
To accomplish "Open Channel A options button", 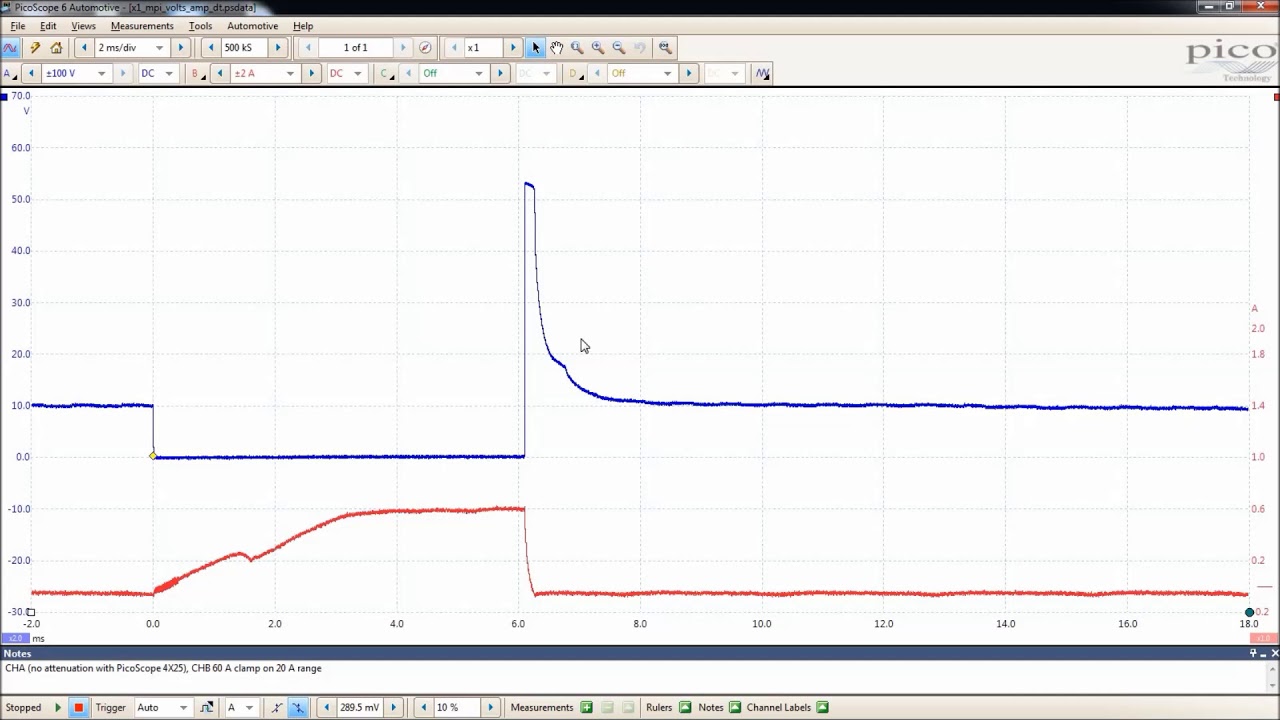I will tap(10, 73).
